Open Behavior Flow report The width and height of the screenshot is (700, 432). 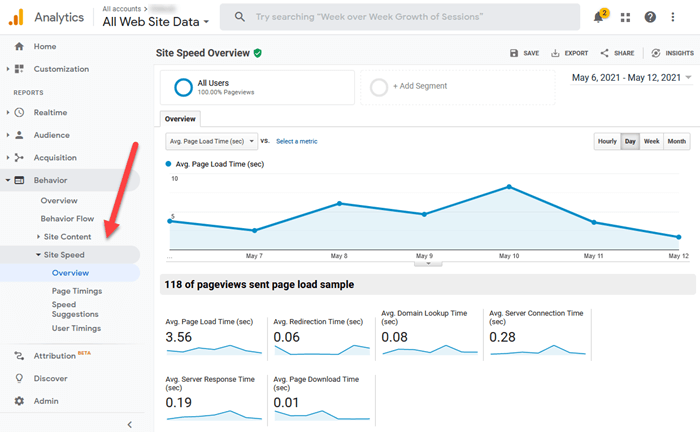click(67, 219)
